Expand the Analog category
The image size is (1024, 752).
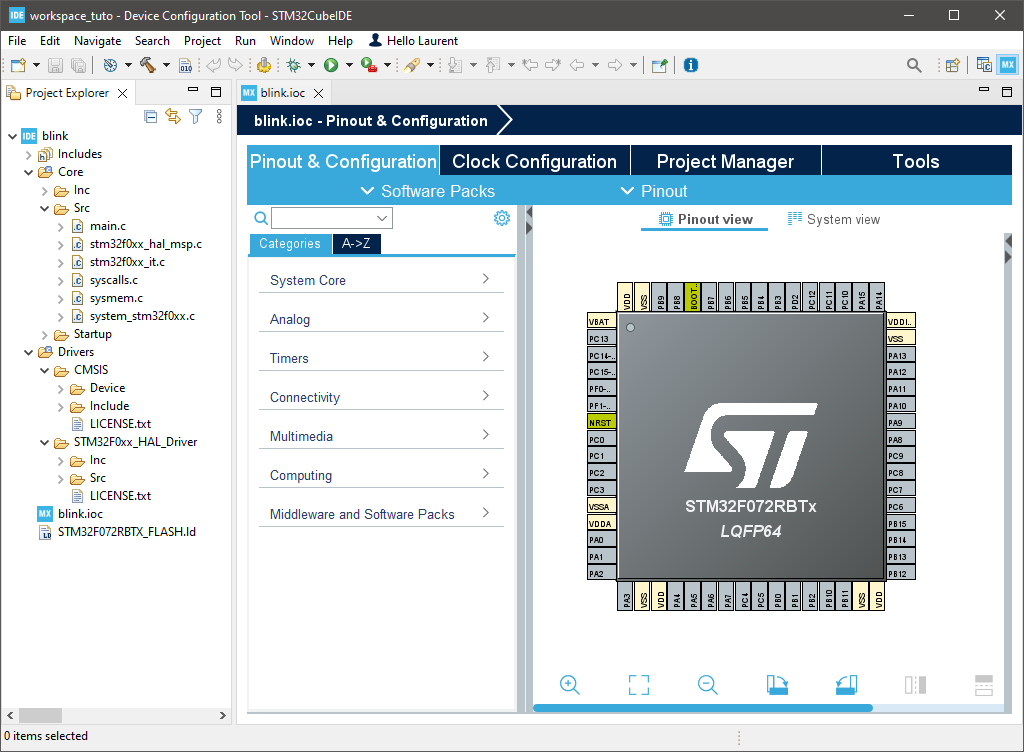point(381,319)
